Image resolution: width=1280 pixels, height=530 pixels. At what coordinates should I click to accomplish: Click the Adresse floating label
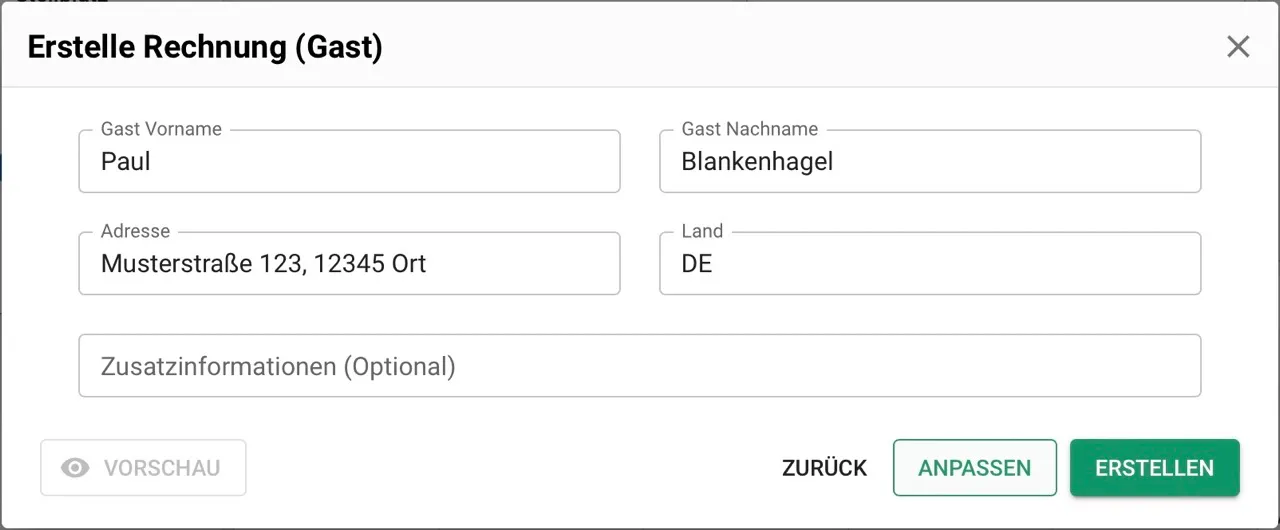click(x=135, y=231)
